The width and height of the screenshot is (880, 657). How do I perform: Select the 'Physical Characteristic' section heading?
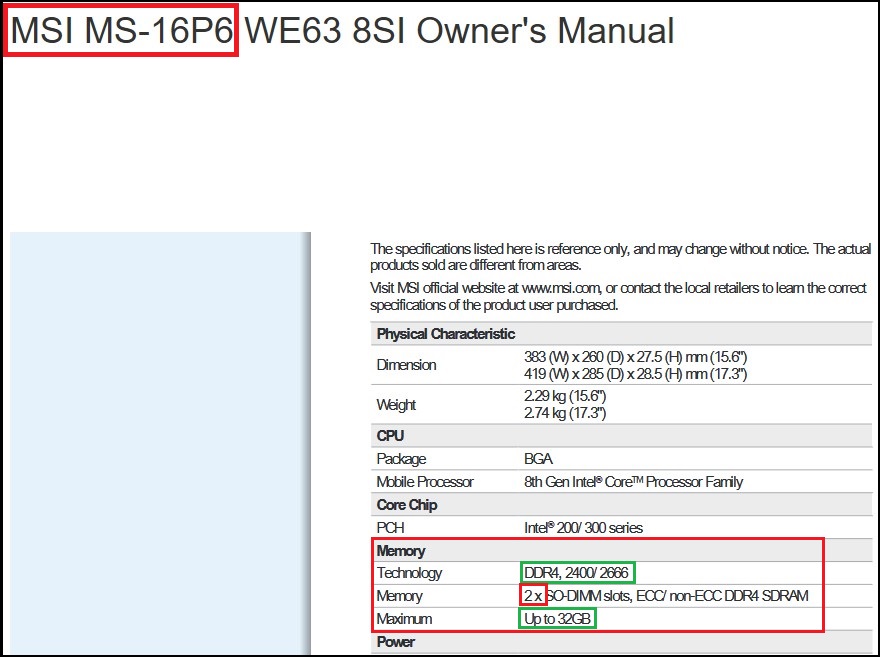[x=446, y=334]
